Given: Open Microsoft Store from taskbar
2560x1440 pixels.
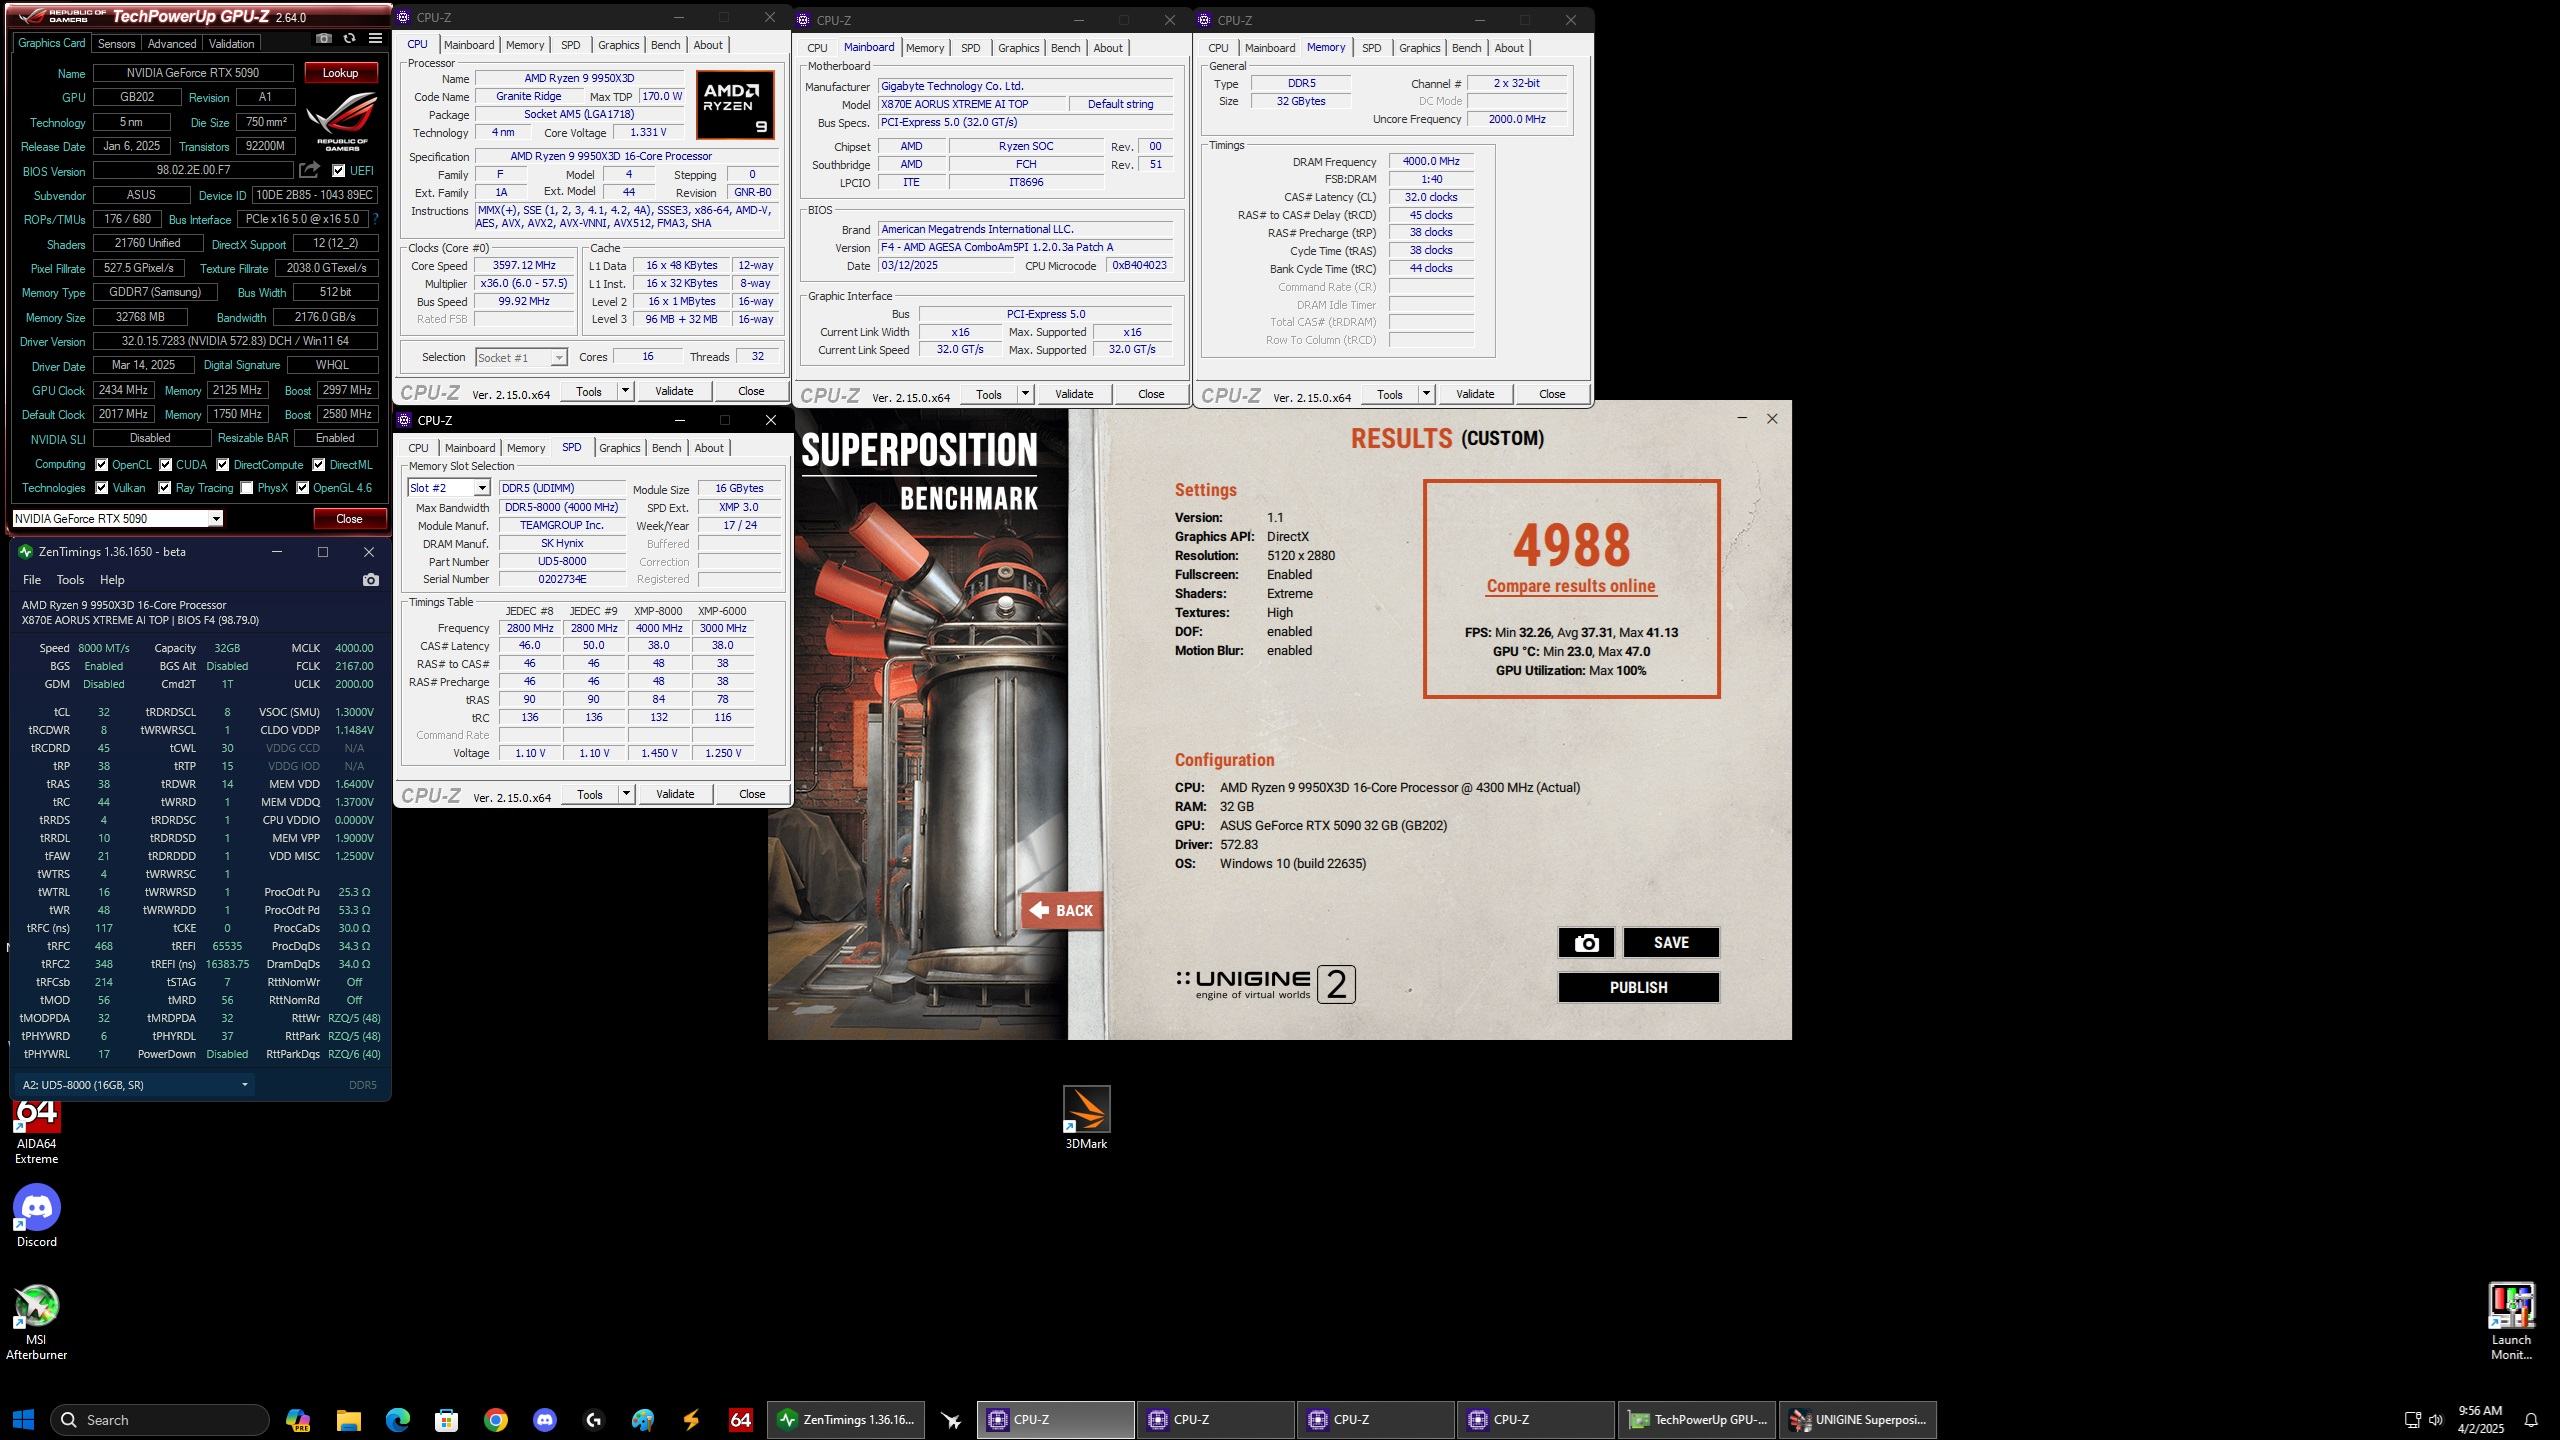Looking at the screenshot, I should 446,1419.
